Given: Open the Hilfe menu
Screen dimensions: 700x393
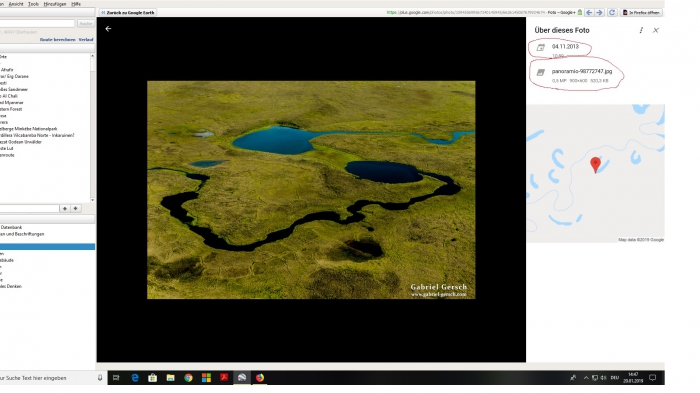Looking at the screenshot, I should click(76, 4).
